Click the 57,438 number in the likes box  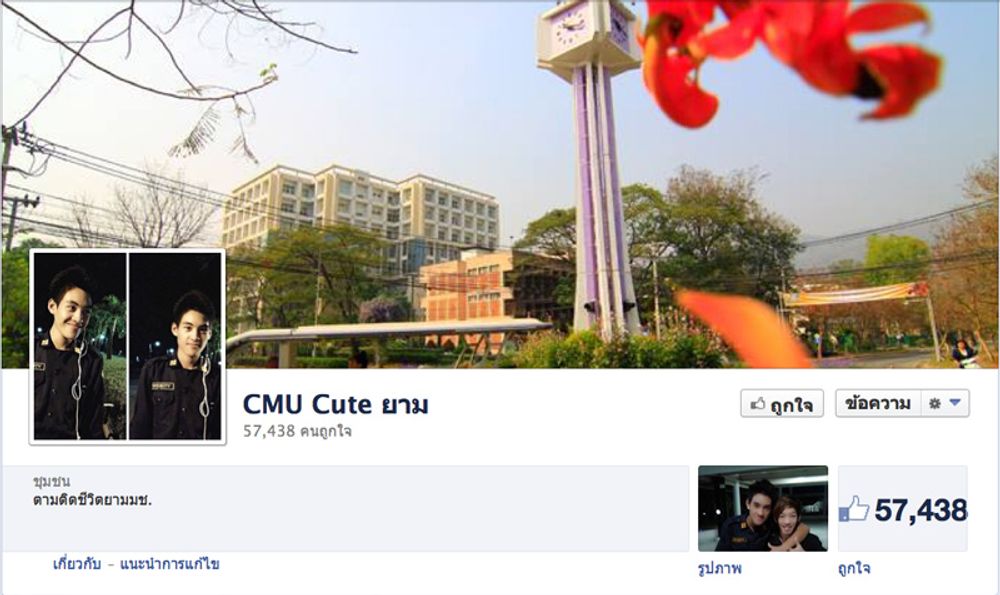[x=920, y=510]
